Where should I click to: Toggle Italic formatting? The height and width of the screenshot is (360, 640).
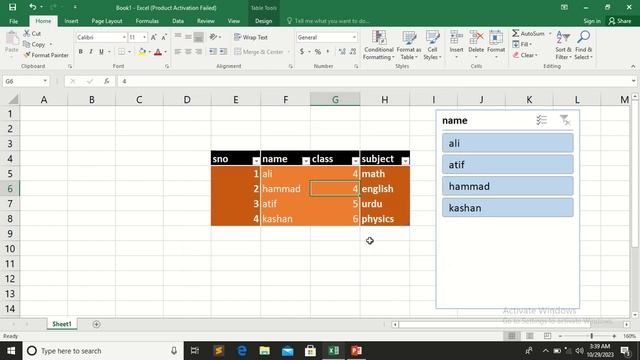91,52
